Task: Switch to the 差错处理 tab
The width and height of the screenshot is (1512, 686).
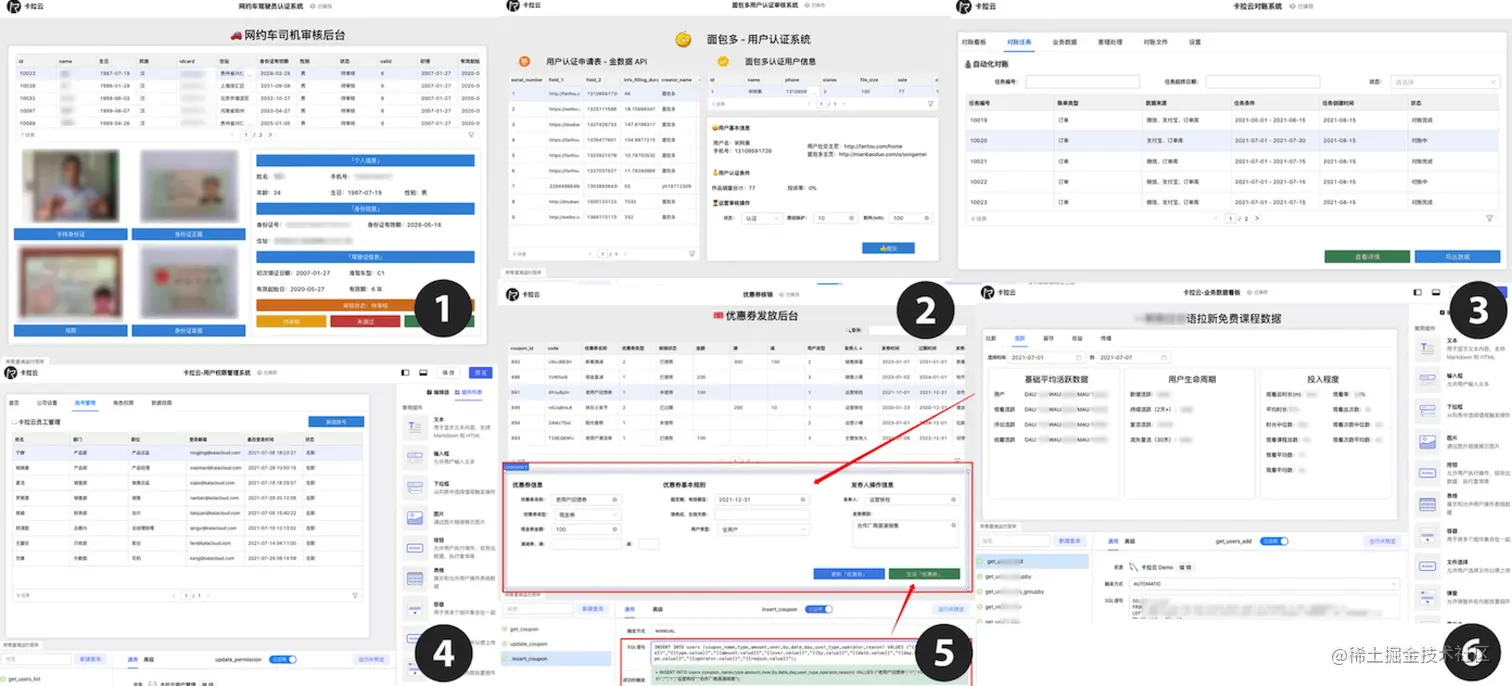Action: point(1109,43)
